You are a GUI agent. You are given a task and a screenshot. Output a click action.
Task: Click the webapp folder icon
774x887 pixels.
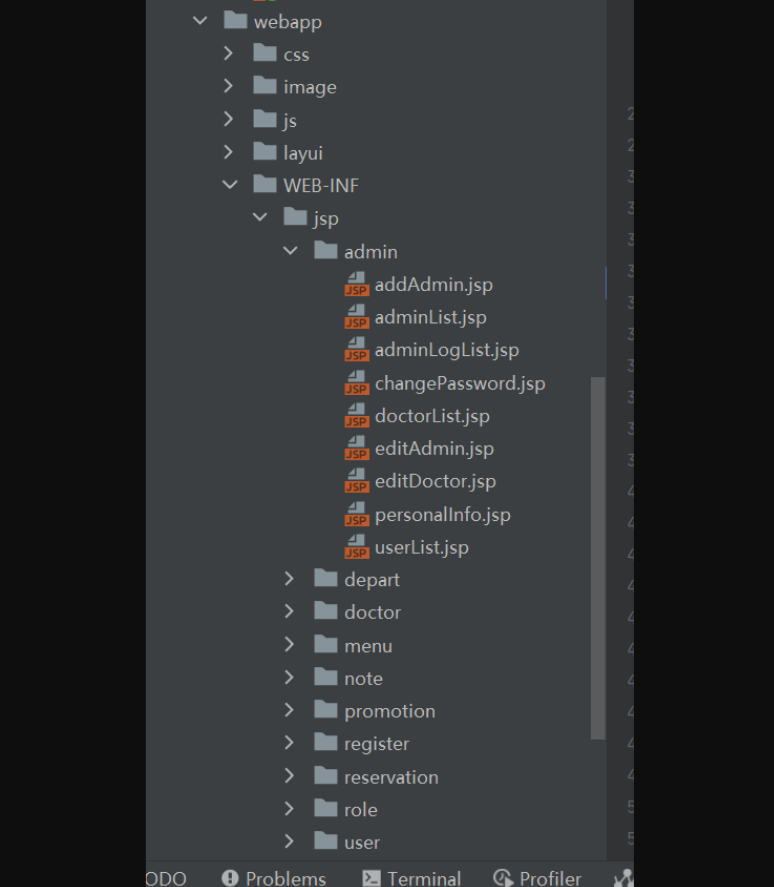tap(236, 21)
